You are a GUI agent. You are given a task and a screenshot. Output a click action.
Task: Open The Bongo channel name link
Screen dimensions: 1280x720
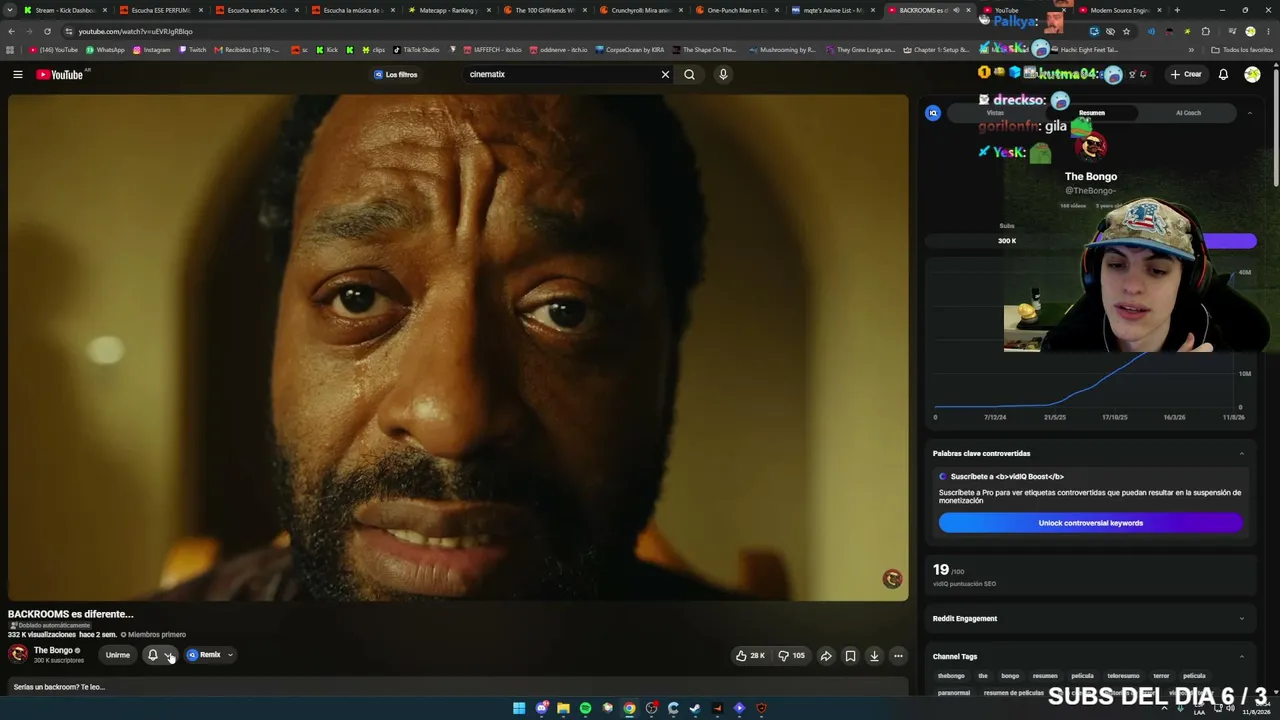click(53, 650)
